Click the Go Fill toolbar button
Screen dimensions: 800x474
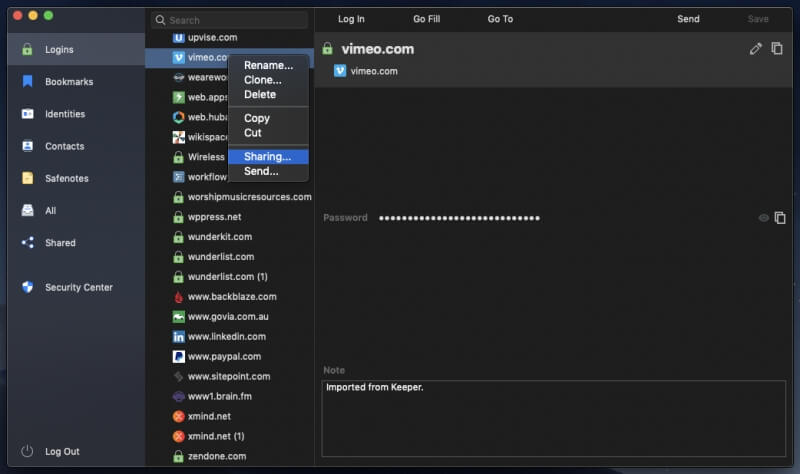[427, 19]
